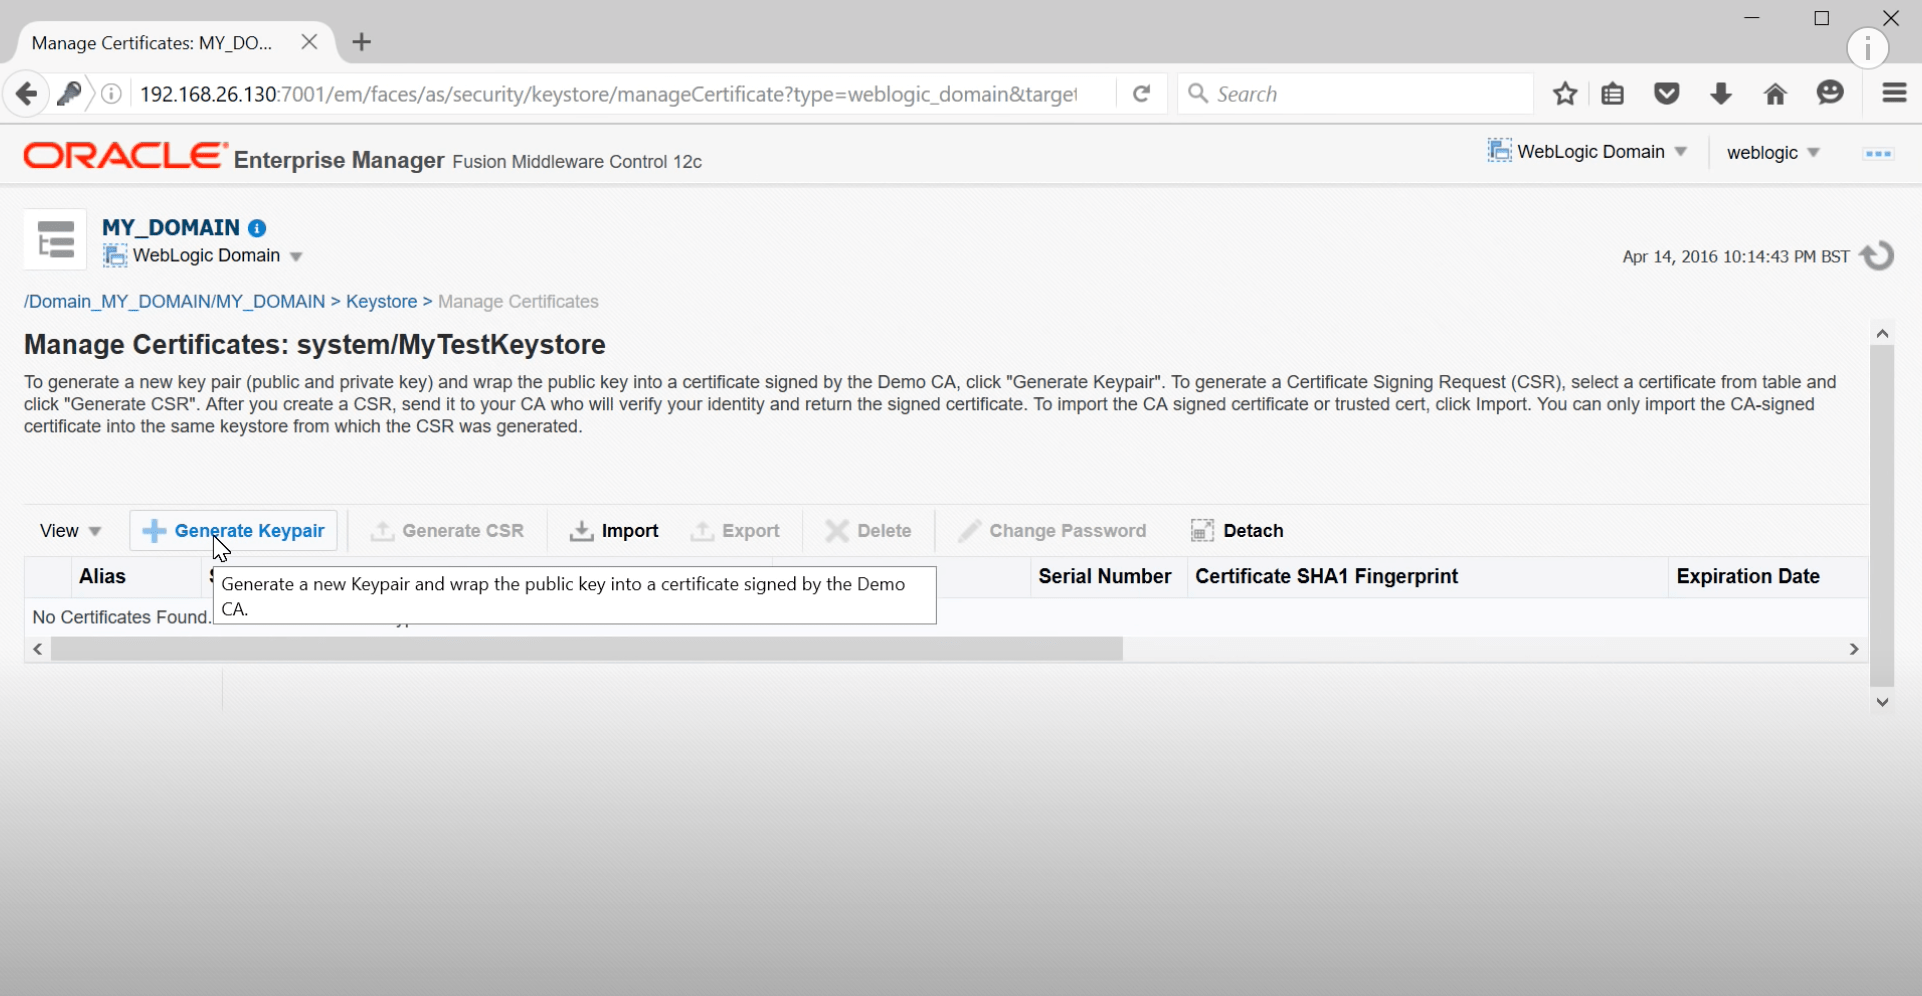Select the Manage Certificates browser tab
The image size is (1922, 996).
[150, 42]
